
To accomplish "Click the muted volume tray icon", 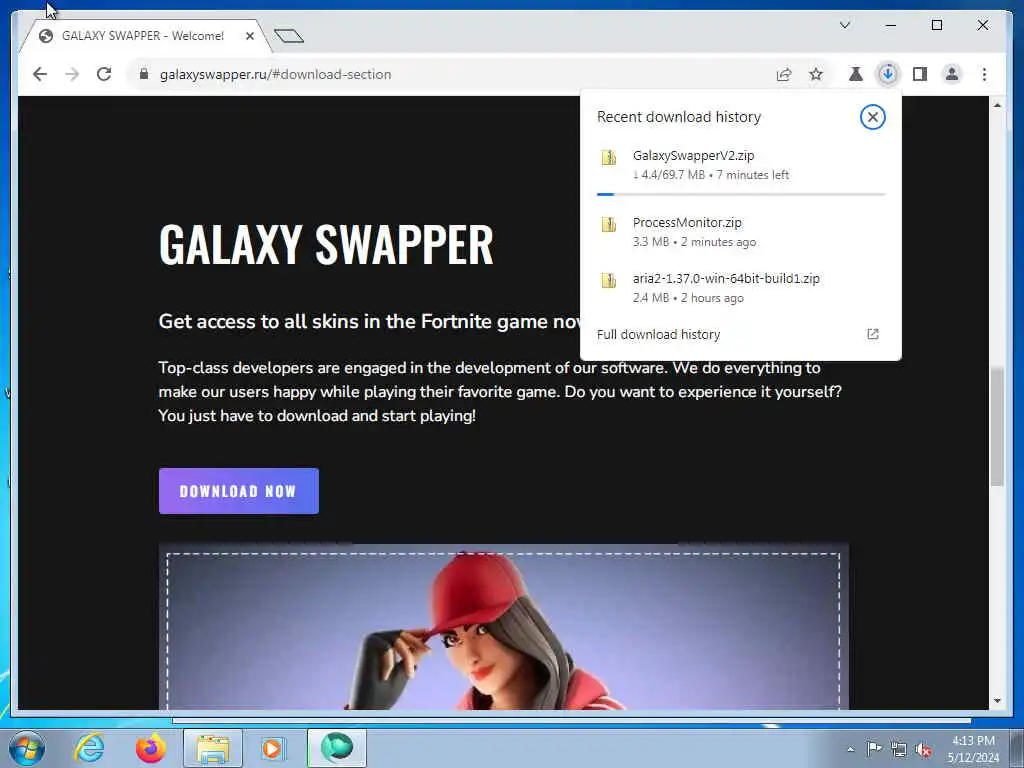I will (x=923, y=750).
